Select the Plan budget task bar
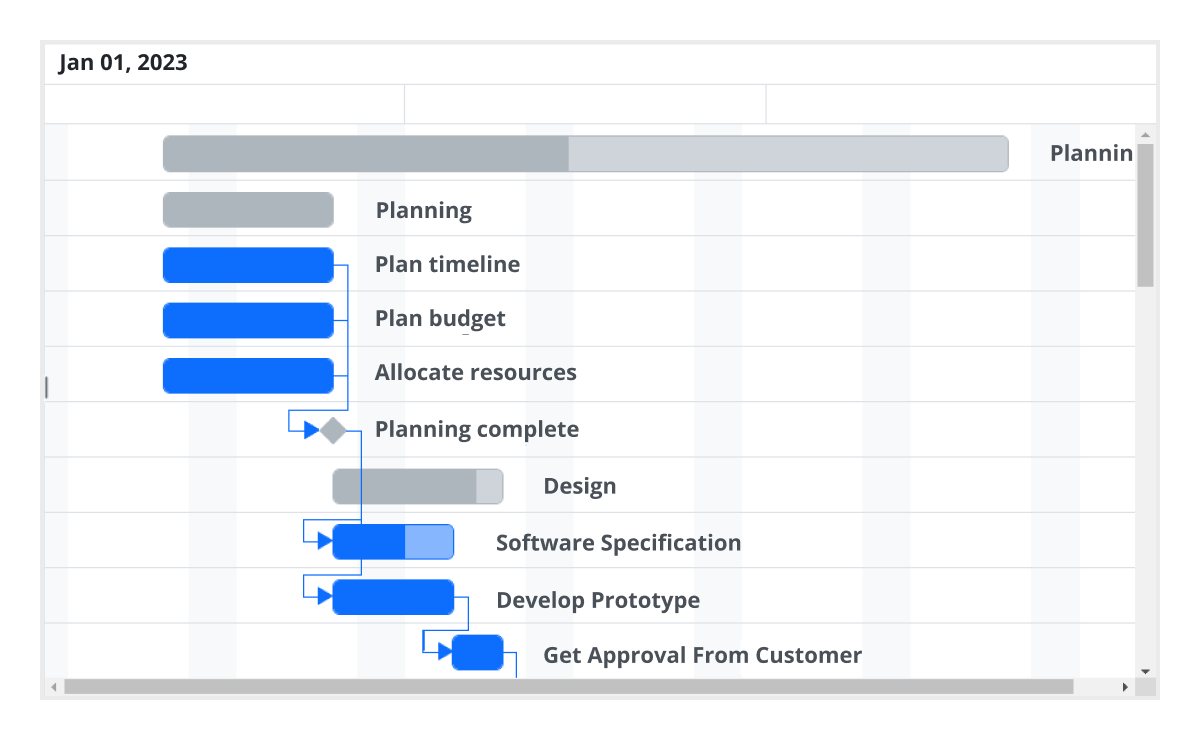Viewport: 1200px width, 740px height. pos(248,319)
